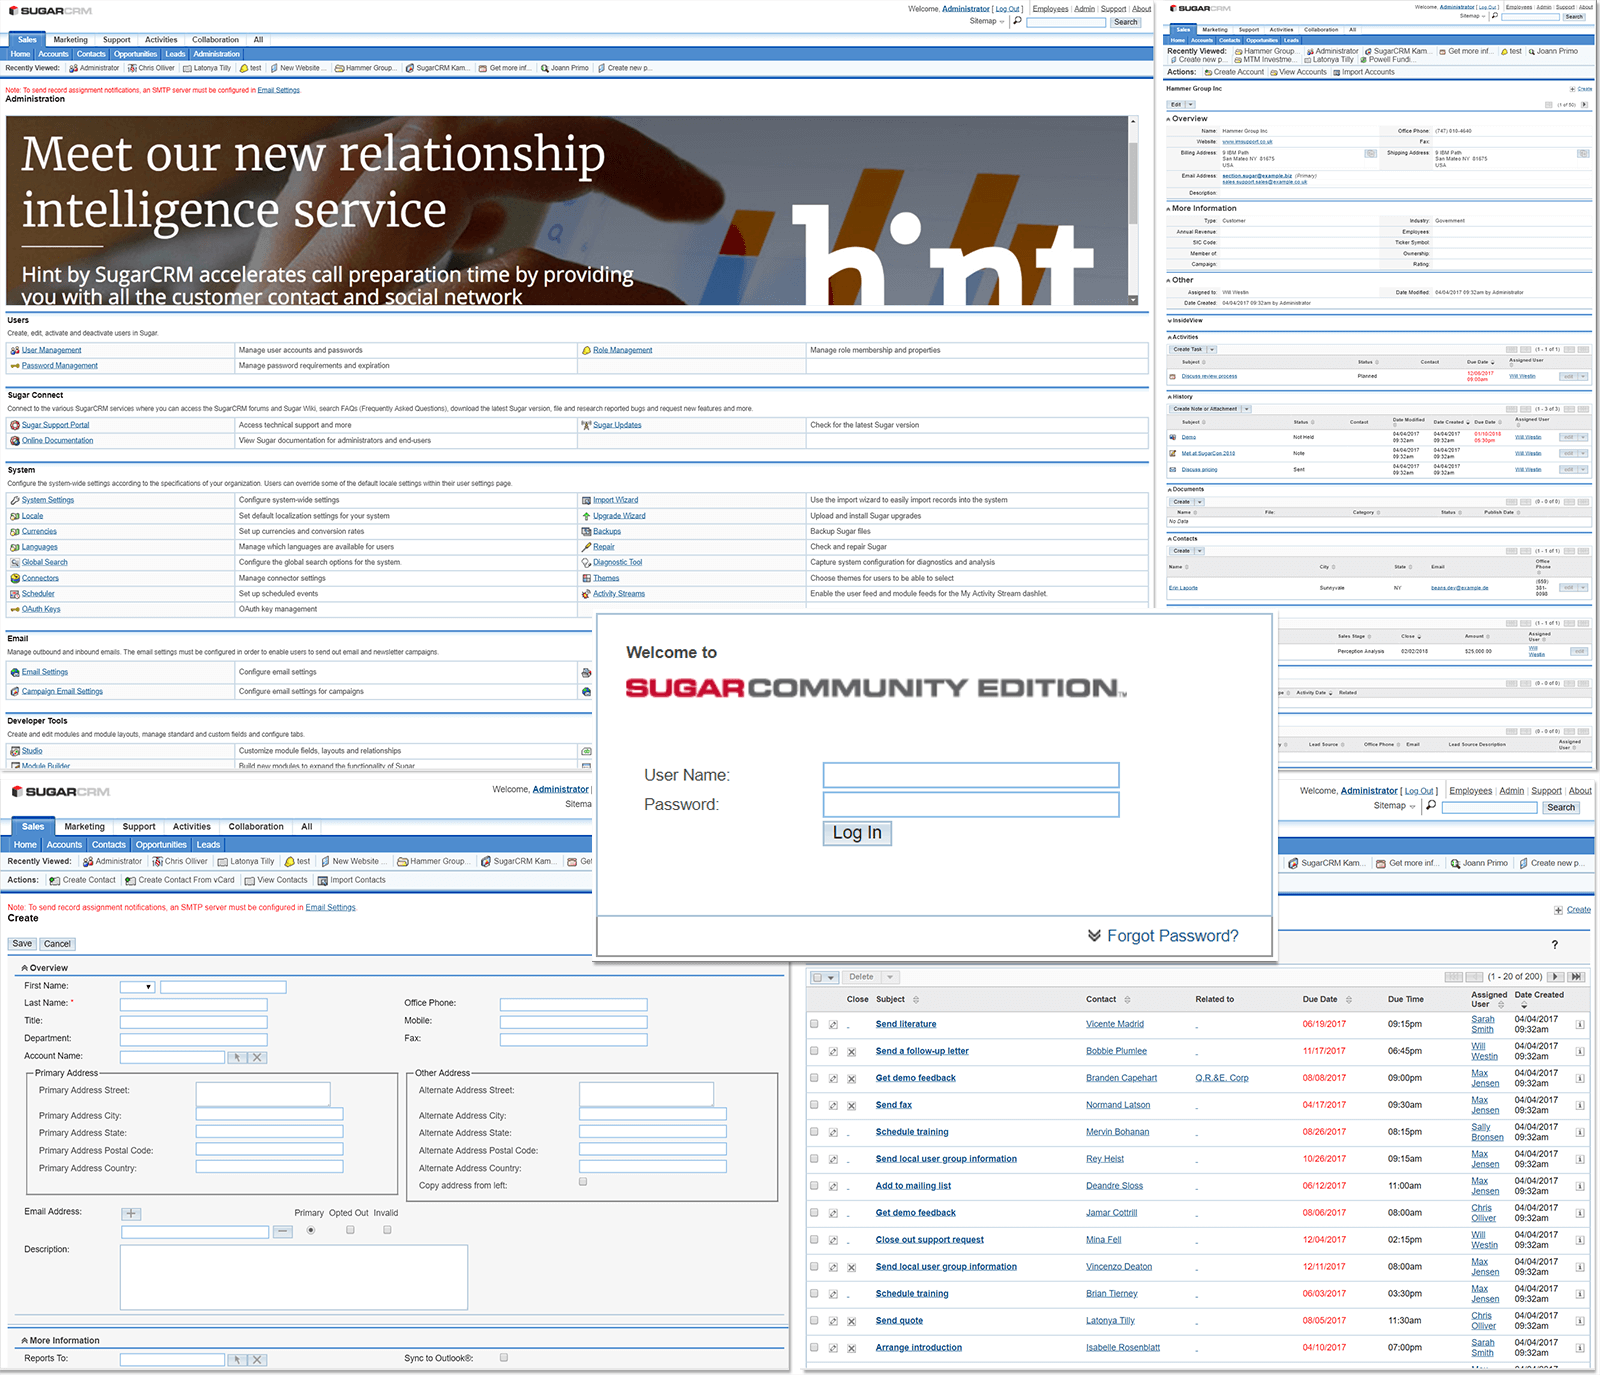Click the add email address plus button
Screen dimensions: 1600x1375
pyautogui.click(x=132, y=1214)
